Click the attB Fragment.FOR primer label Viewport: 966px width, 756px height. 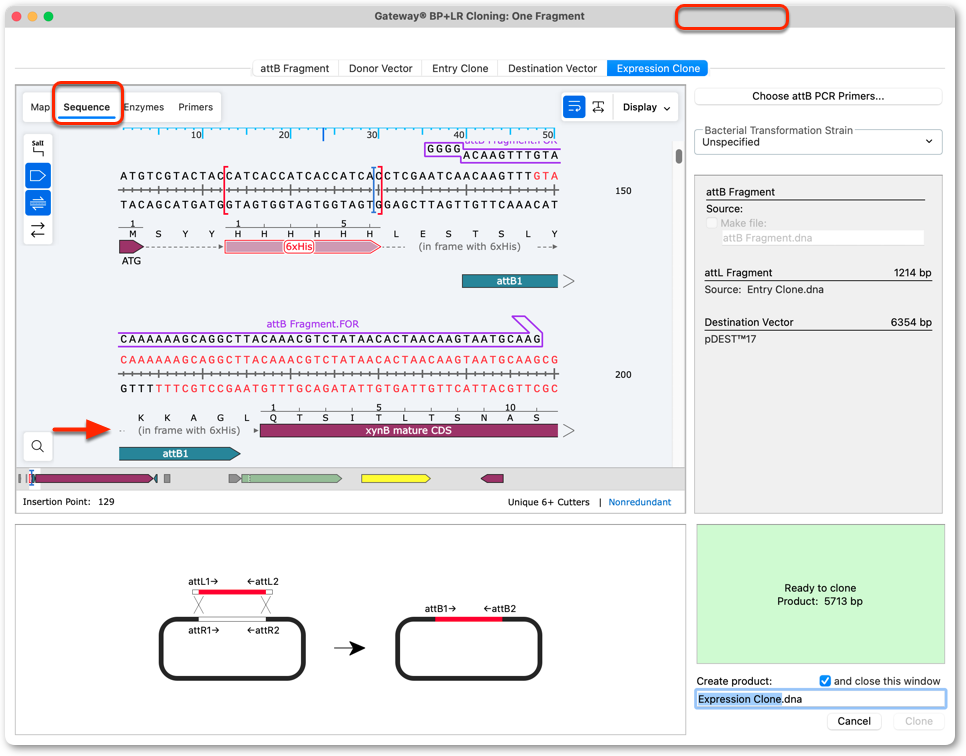coord(312,324)
